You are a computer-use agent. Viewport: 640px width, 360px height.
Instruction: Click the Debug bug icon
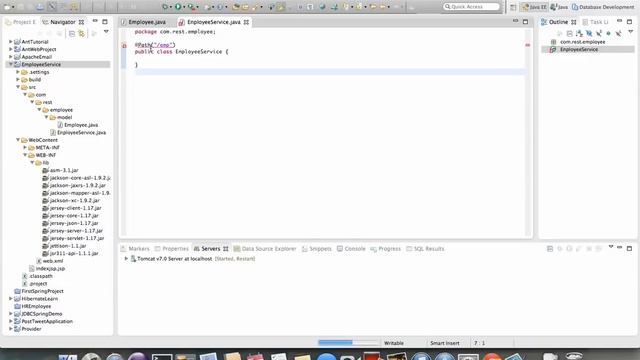[164, 7]
